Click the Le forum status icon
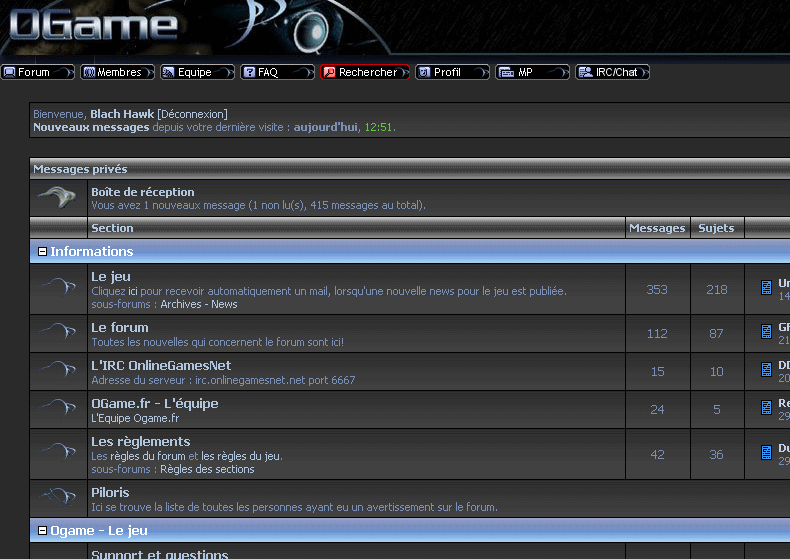790x559 pixels. coord(58,331)
